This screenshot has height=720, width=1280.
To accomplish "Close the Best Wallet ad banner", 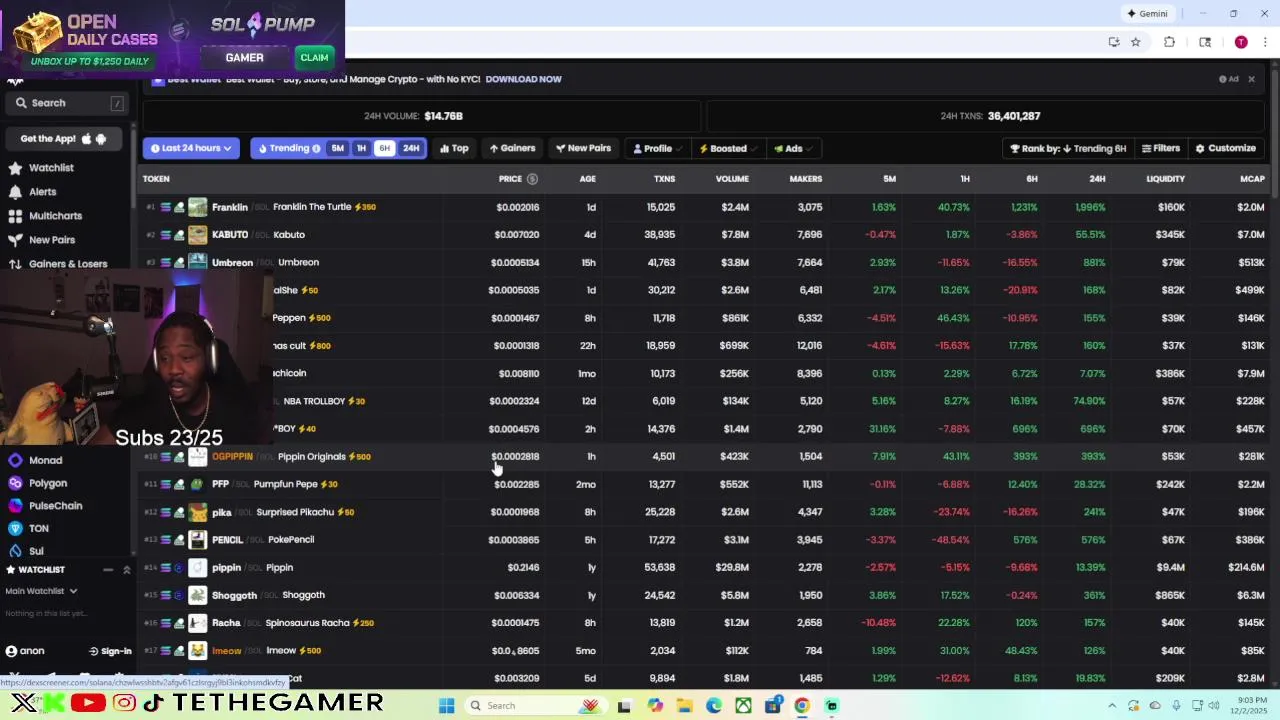I will (1251, 79).
